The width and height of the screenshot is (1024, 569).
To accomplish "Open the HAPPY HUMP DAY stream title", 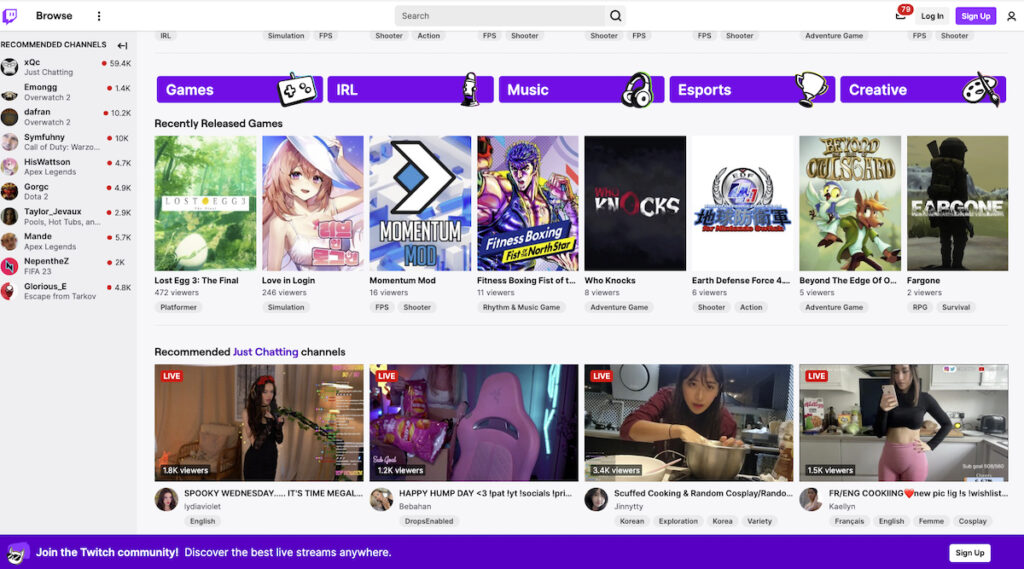I will [x=485, y=493].
